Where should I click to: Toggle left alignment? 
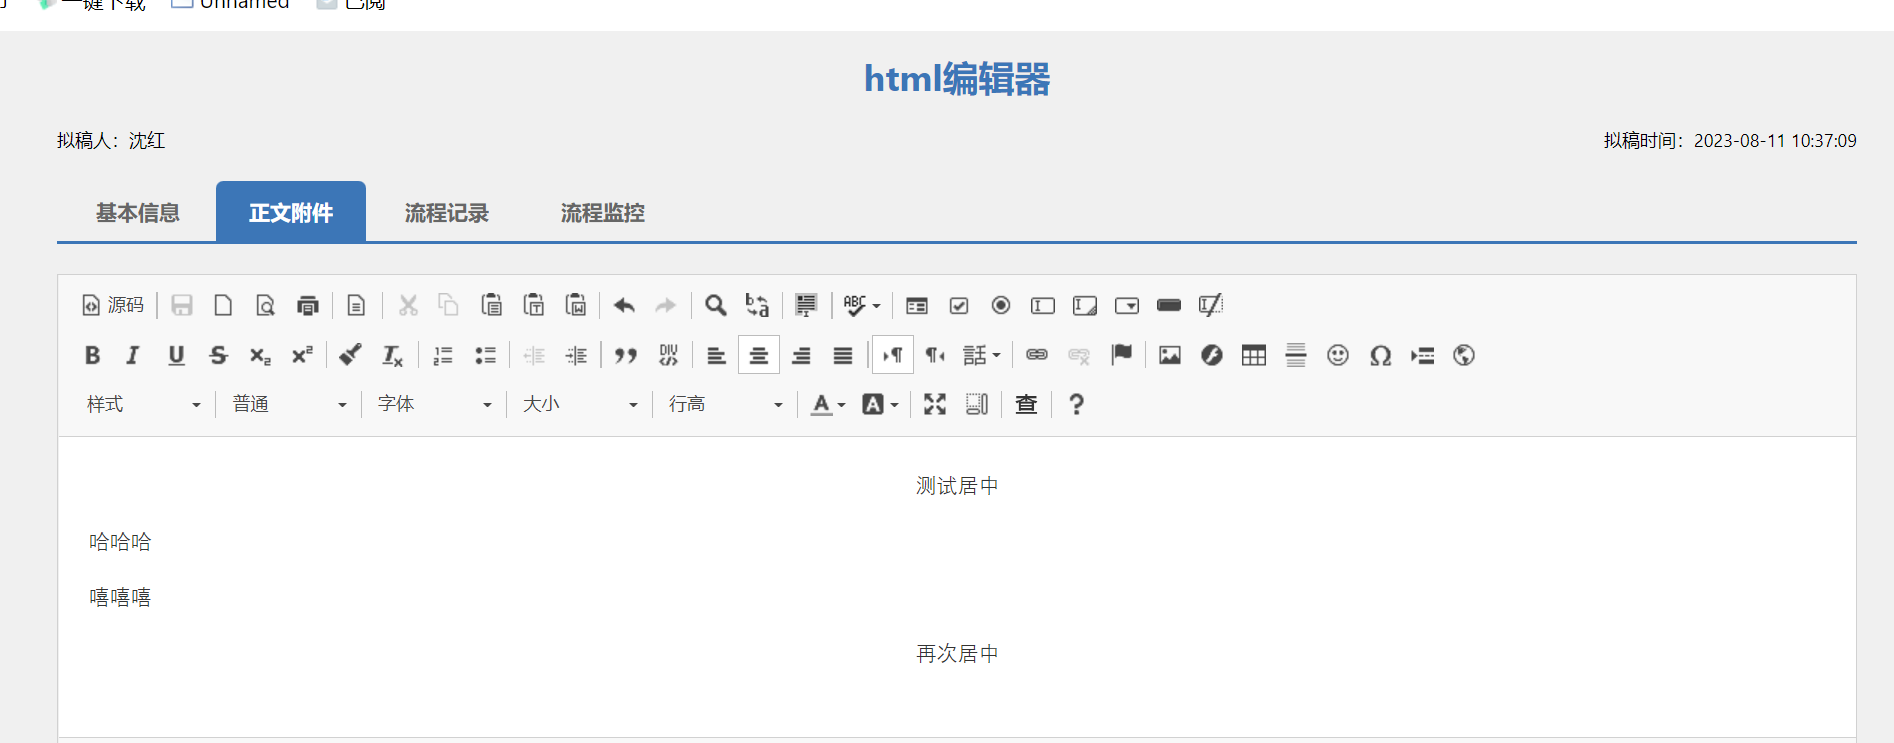717,355
